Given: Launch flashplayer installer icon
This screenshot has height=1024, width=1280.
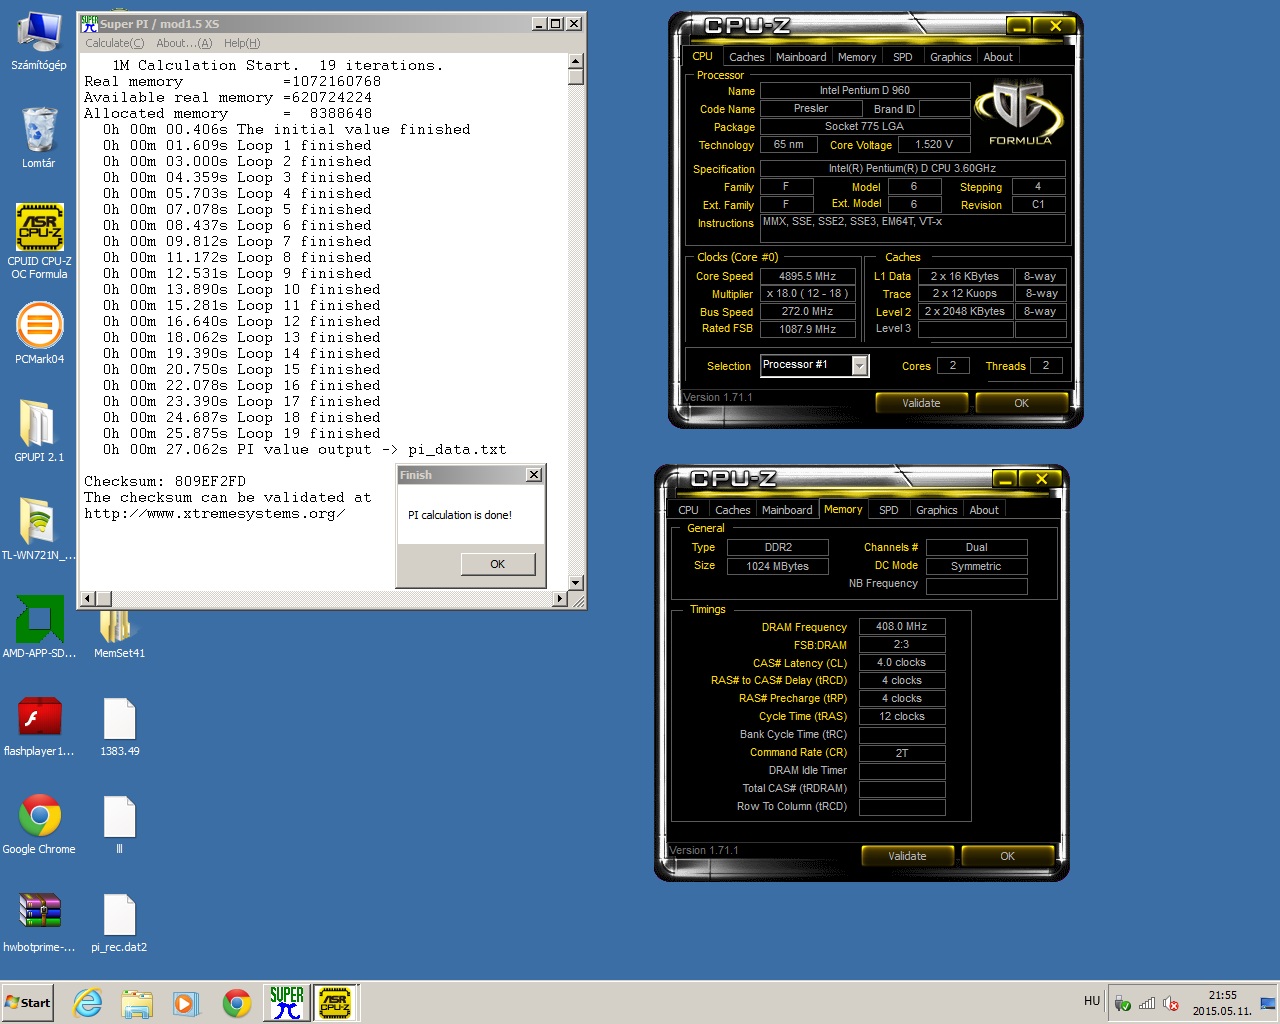Looking at the screenshot, I should pyautogui.click(x=39, y=726).
